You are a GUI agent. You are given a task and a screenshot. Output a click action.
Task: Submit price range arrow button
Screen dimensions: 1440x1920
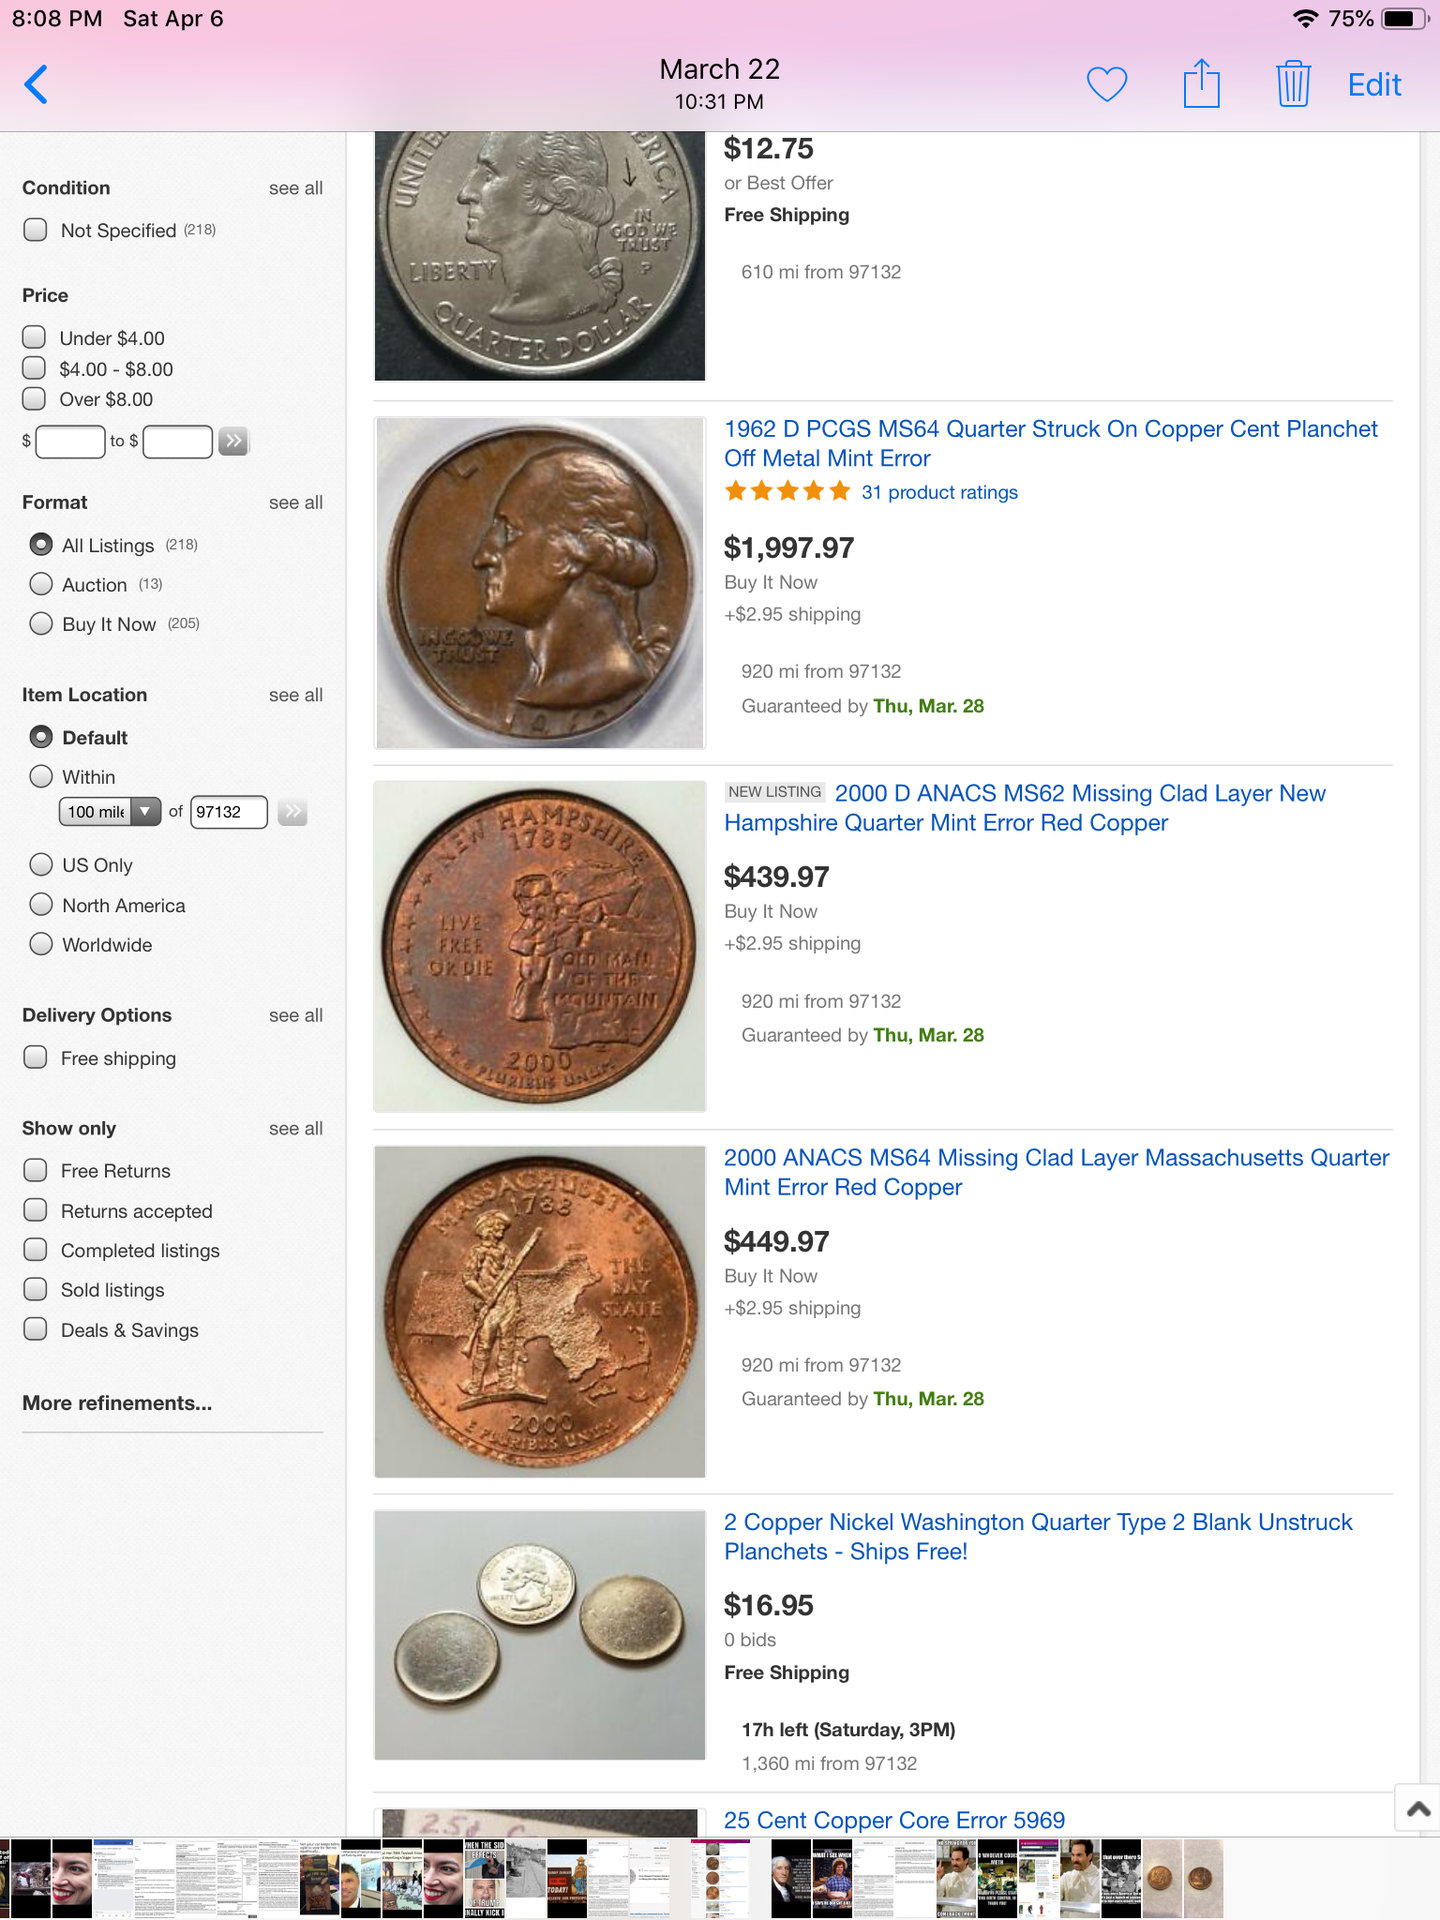(233, 441)
